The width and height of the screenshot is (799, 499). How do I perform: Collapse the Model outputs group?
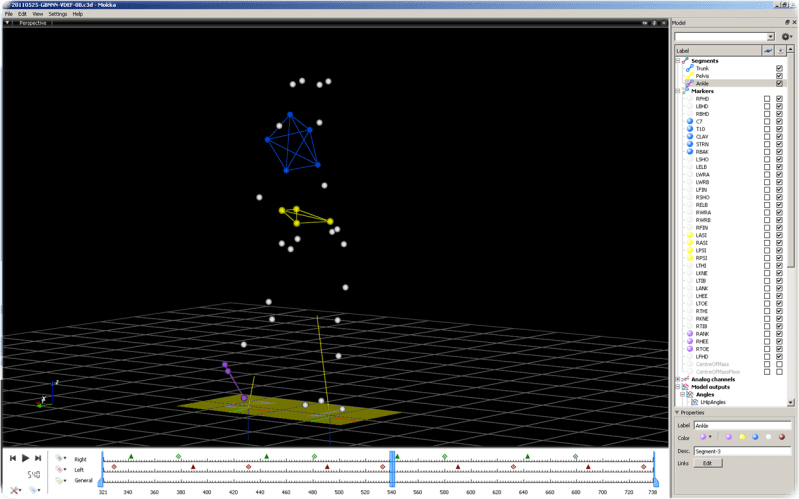coord(678,387)
